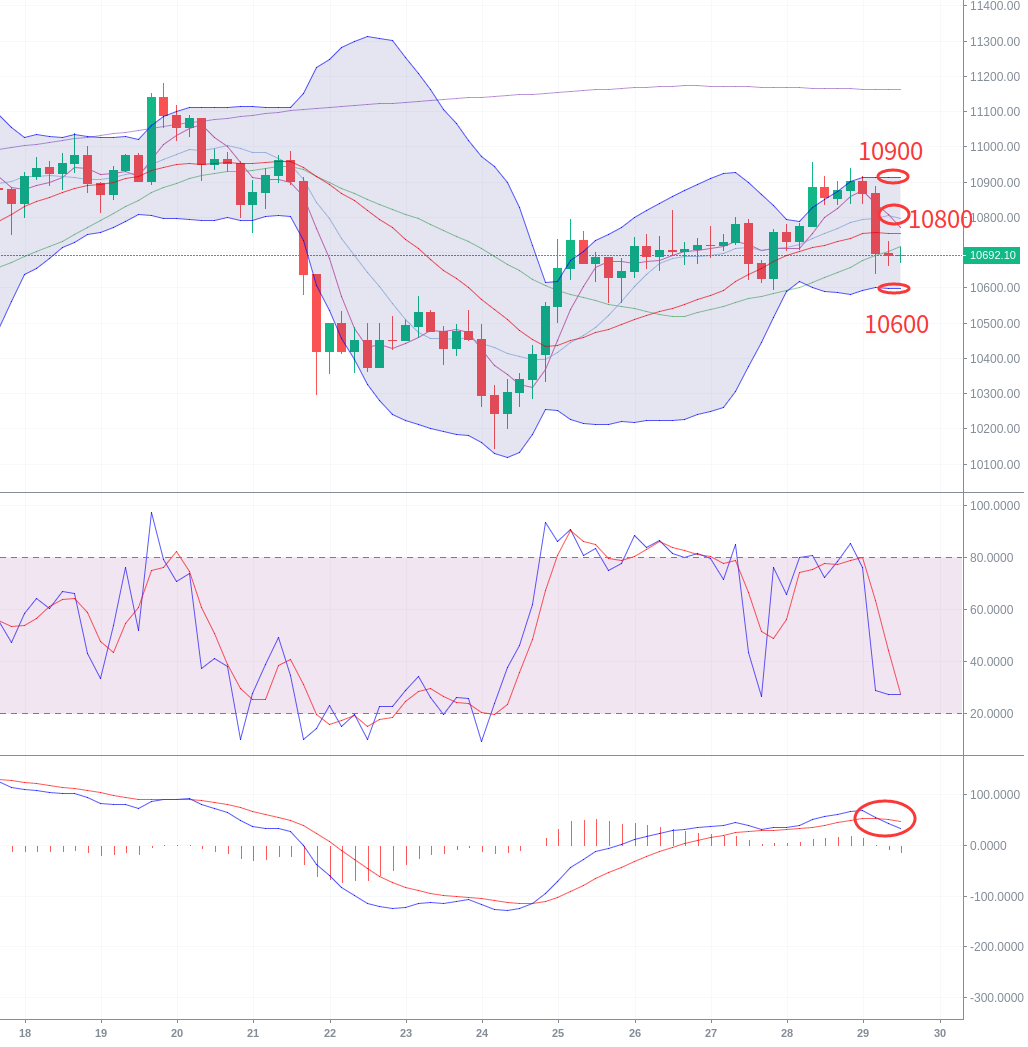Click the 11000.00 price axis label
This screenshot has height=1047, width=1028.
pyautogui.click(x=995, y=147)
